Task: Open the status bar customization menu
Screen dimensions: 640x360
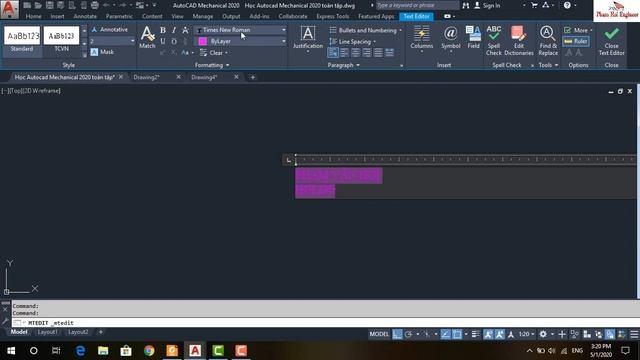Action: (634, 334)
